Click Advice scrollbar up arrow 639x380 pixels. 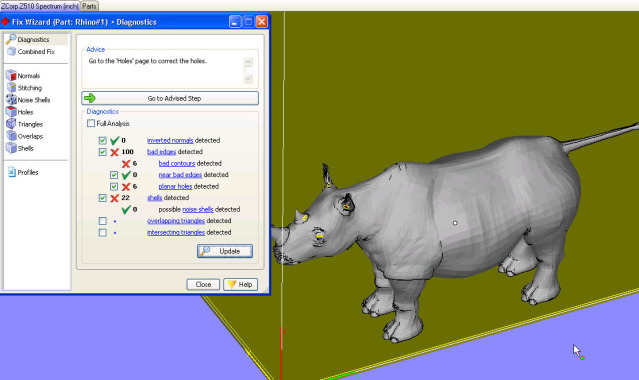click(x=248, y=62)
